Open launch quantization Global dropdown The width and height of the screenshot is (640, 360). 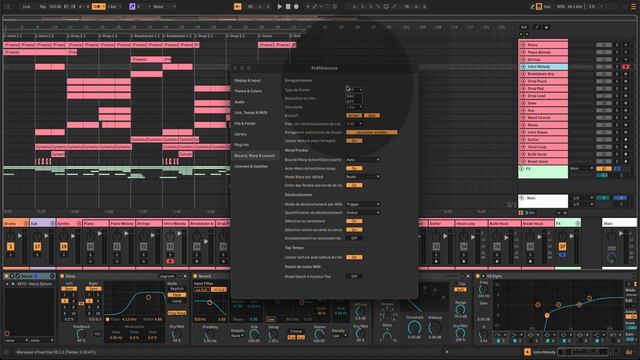coord(363,213)
